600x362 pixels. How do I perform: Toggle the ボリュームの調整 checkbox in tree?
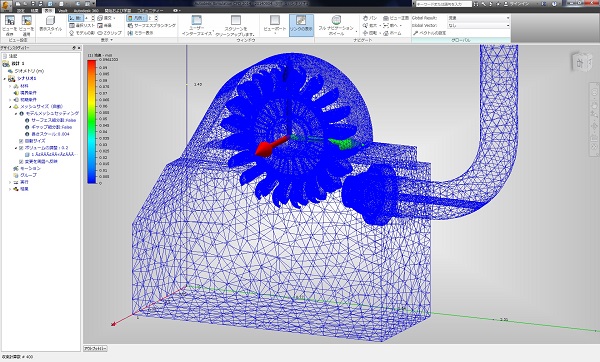[x=21, y=148]
